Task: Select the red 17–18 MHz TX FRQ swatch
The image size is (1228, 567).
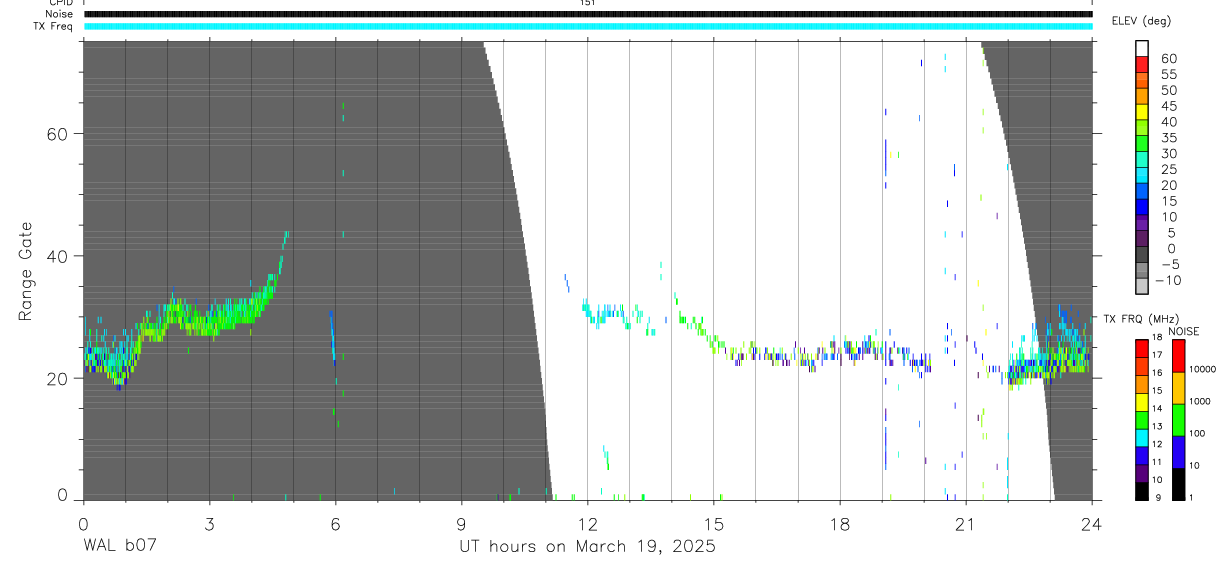Action: point(1141,346)
